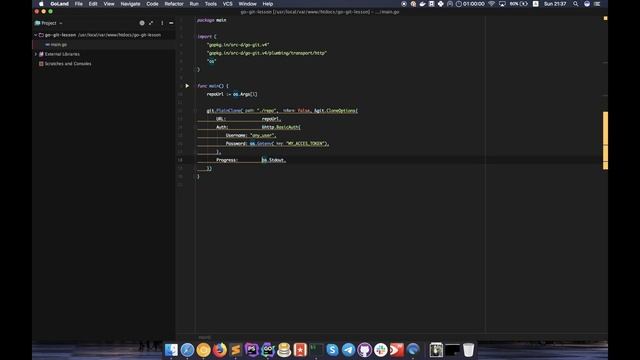Open the Window menu
Screen dimensions: 640x360
coord(247,4)
